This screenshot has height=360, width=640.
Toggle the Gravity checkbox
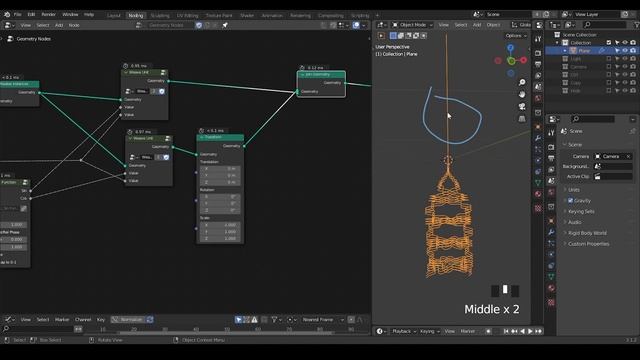click(571, 201)
